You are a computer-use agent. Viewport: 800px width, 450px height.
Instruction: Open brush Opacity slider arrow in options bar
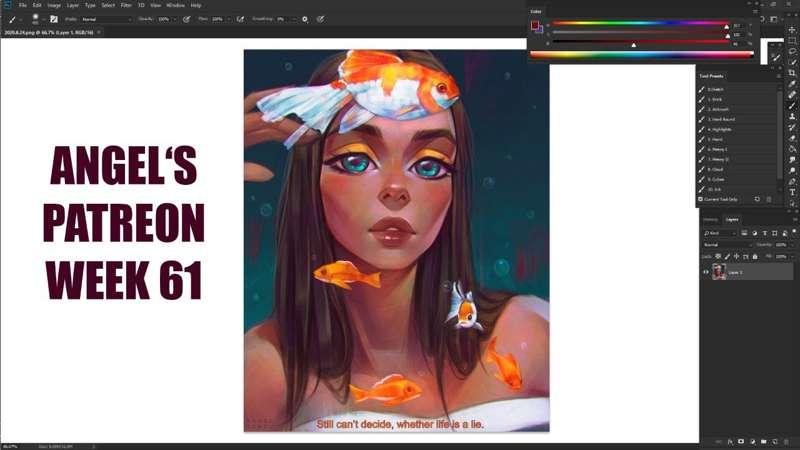175,19
